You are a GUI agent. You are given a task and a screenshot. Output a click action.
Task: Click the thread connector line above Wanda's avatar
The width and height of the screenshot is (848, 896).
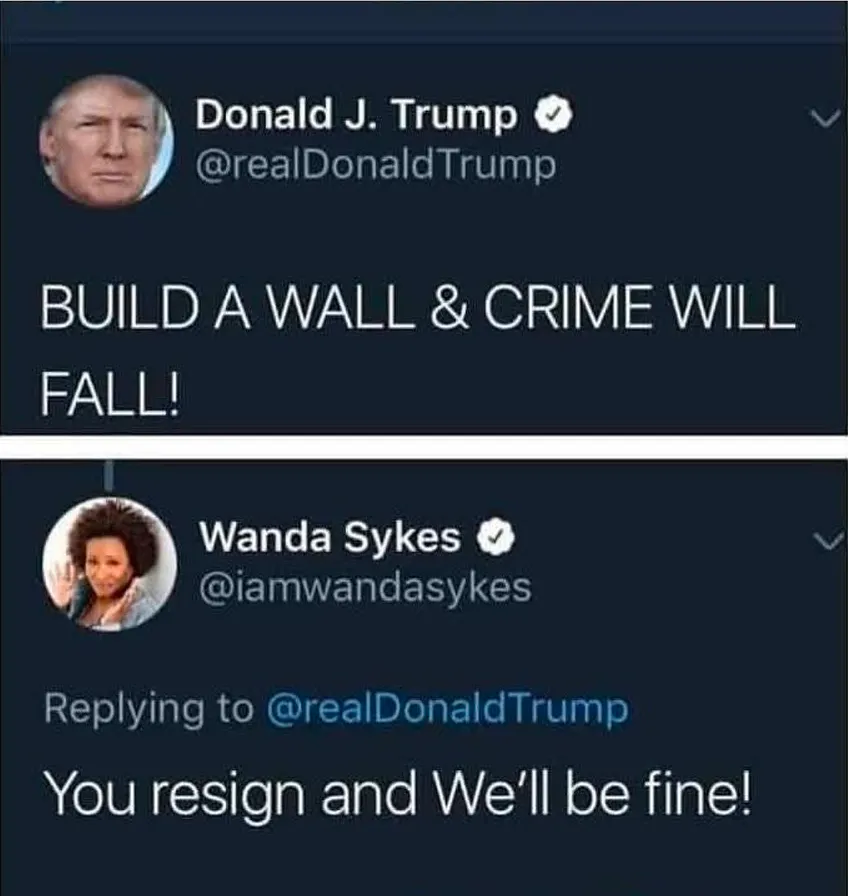pos(109,475)
